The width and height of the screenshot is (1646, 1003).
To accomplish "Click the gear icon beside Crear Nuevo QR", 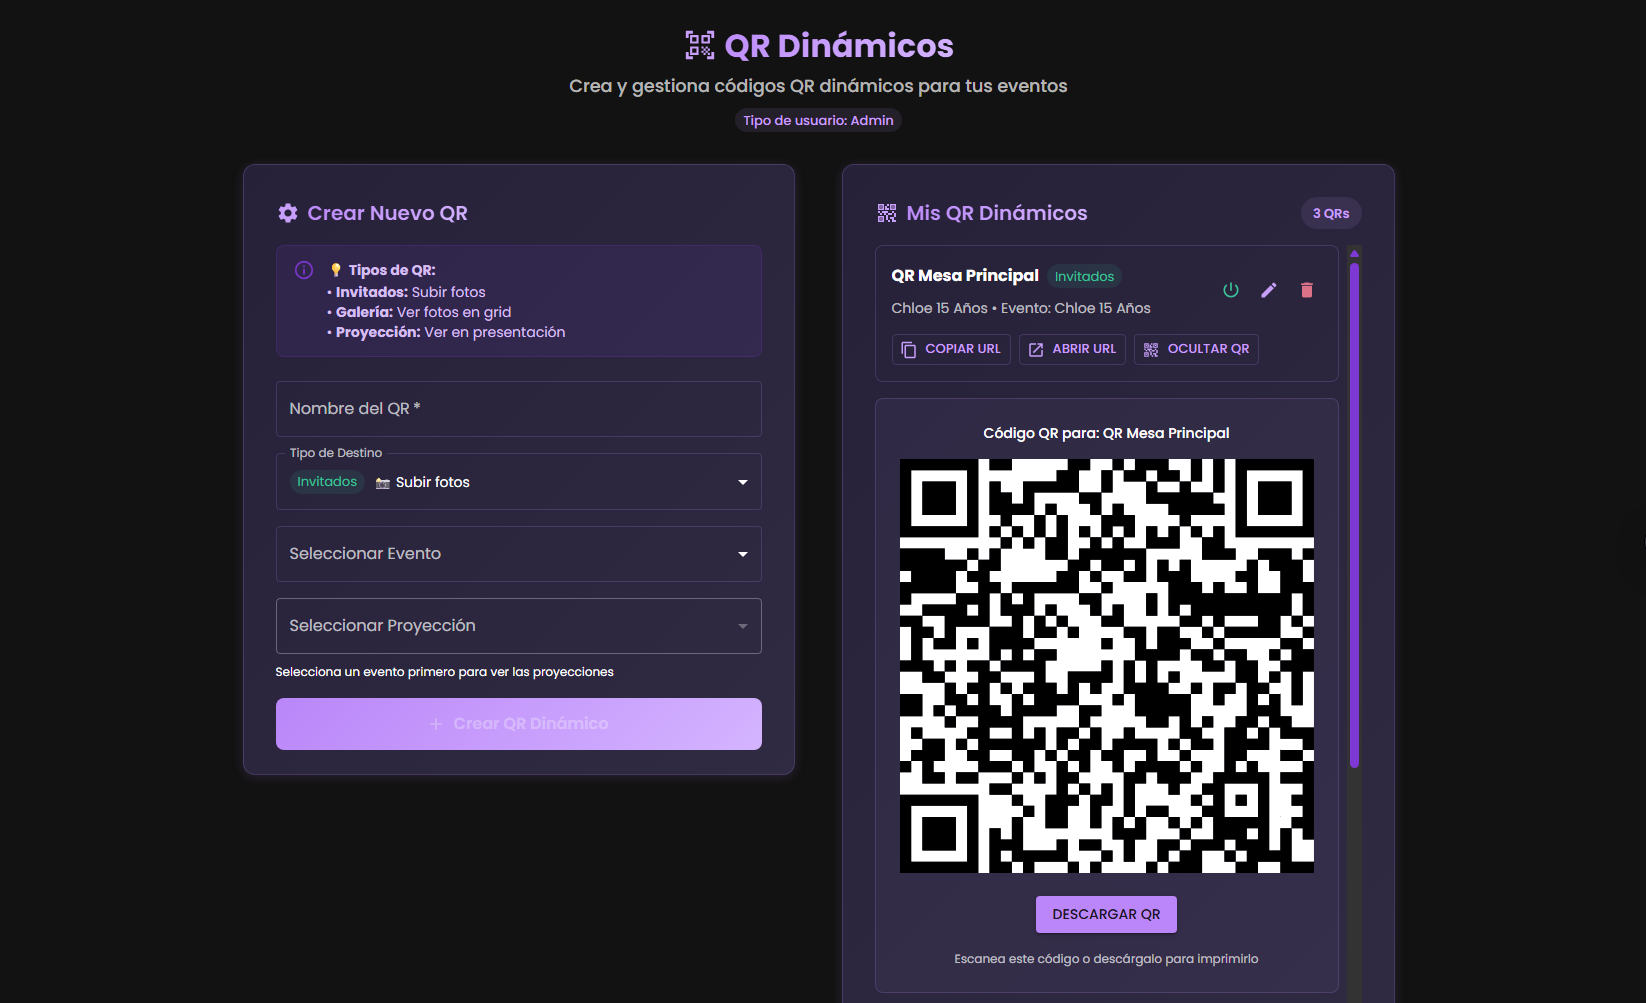I will click(288, 213).
